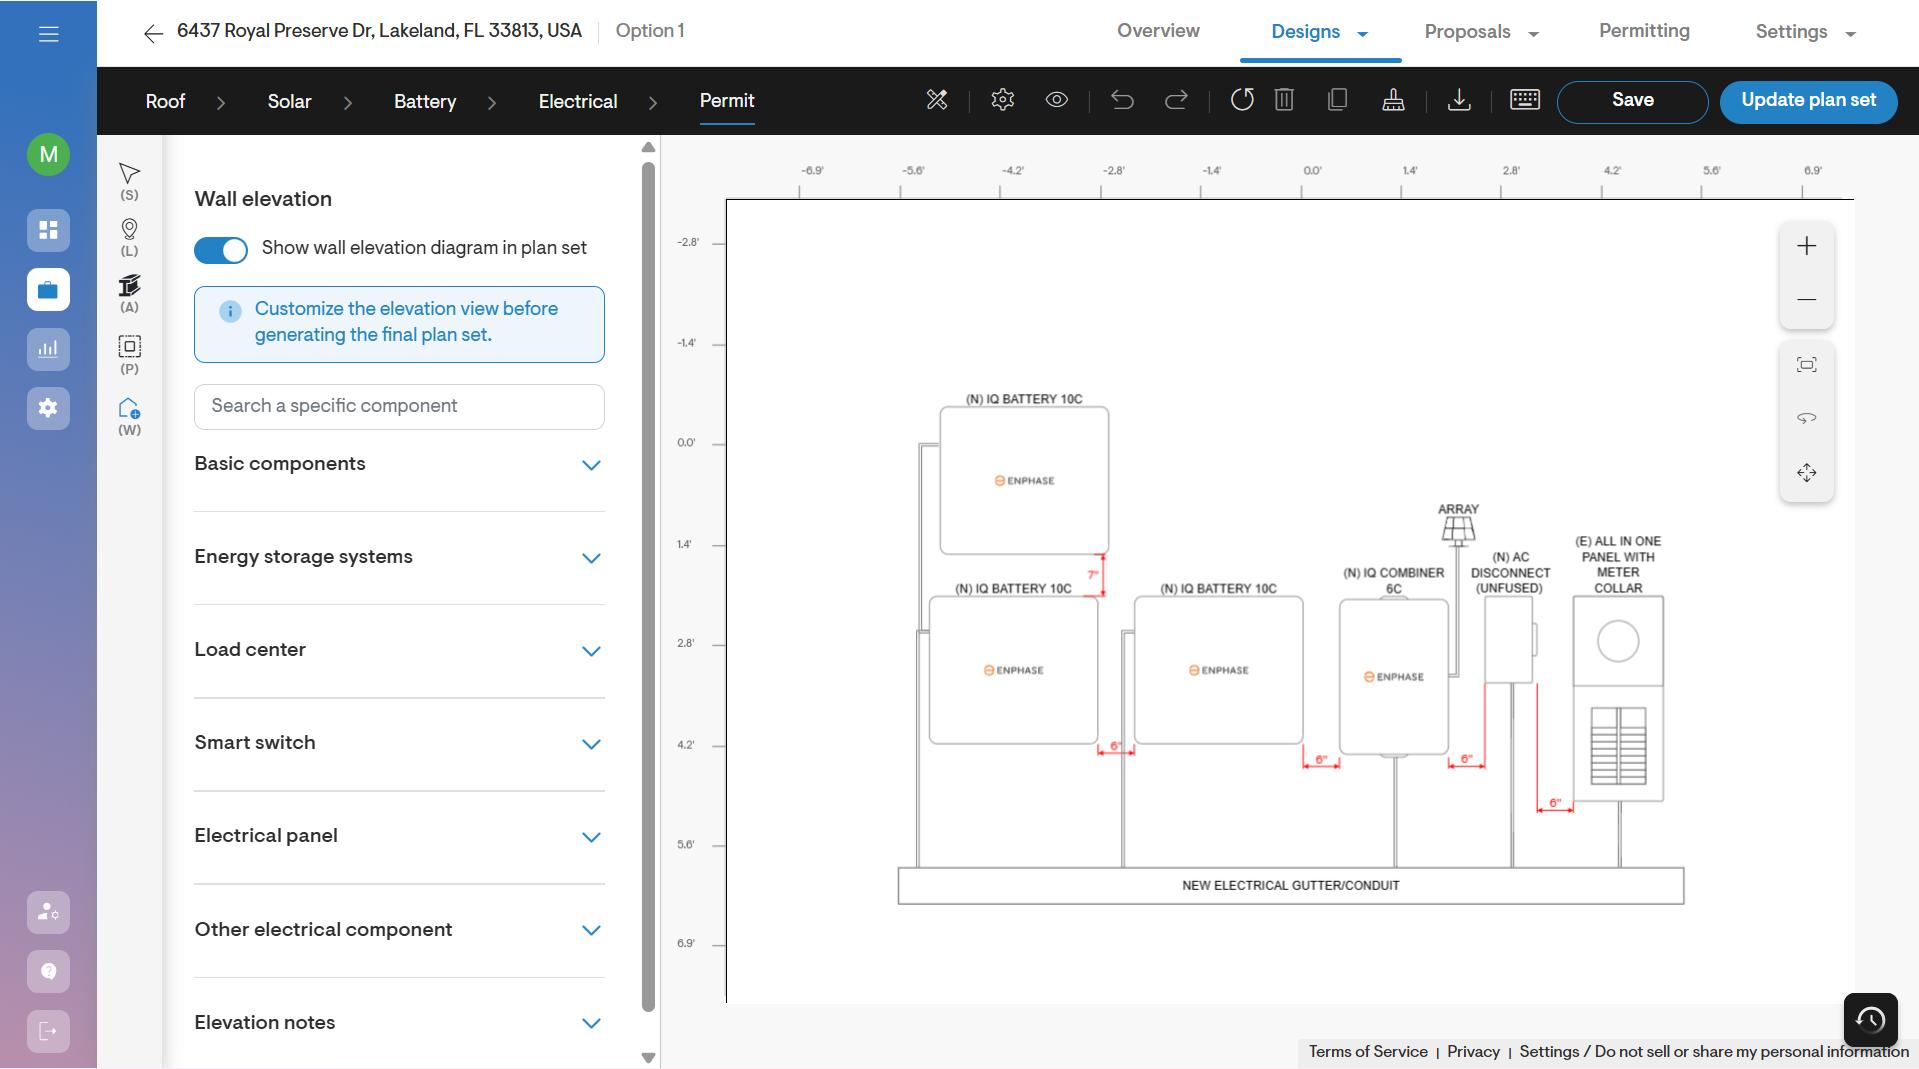
Task: Toggle Show wall elevation diagram switch
Action: [221, 249]
